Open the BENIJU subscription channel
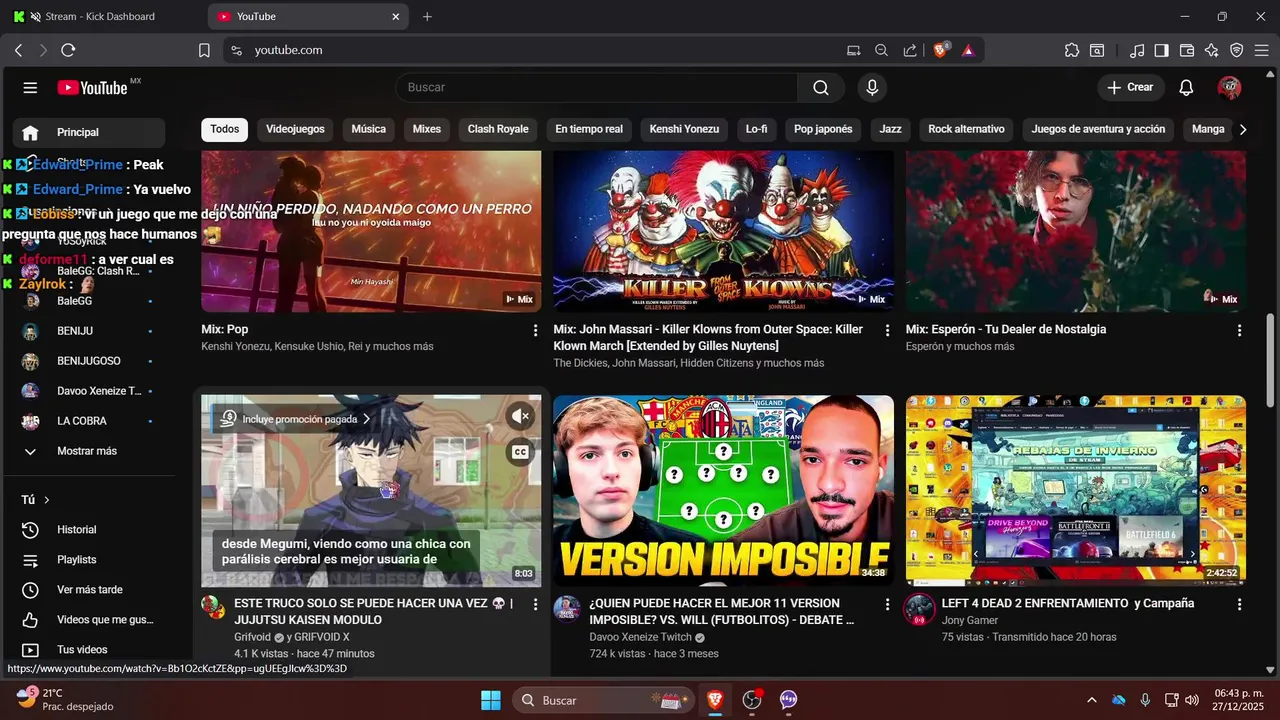Viewport: 1280px width, 720px height. point(89,331)
